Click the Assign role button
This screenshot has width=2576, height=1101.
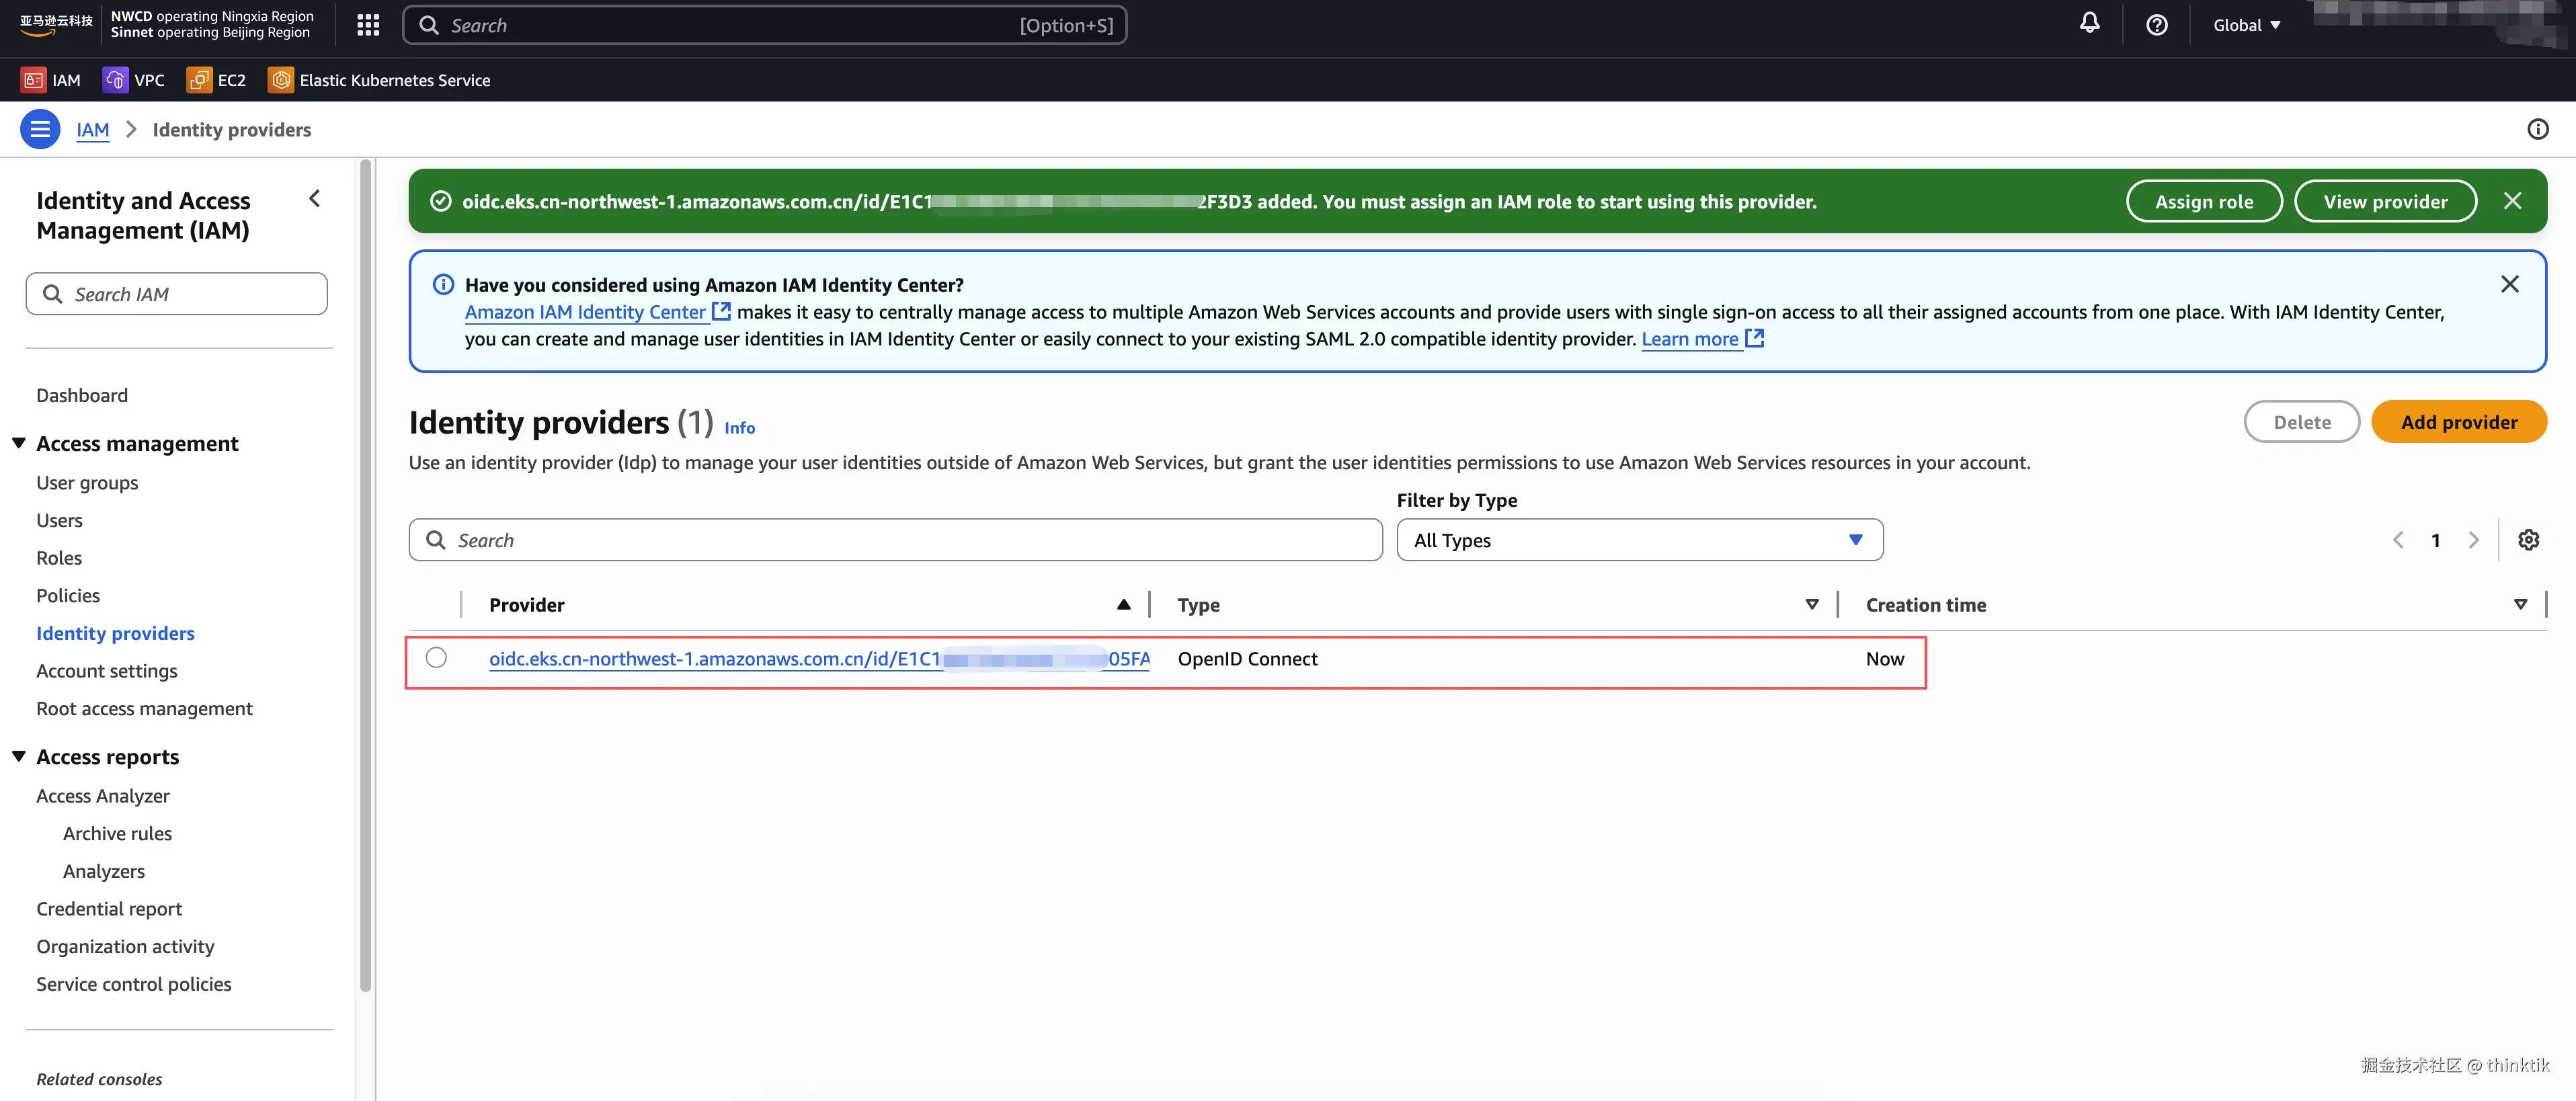[2203, 201]
